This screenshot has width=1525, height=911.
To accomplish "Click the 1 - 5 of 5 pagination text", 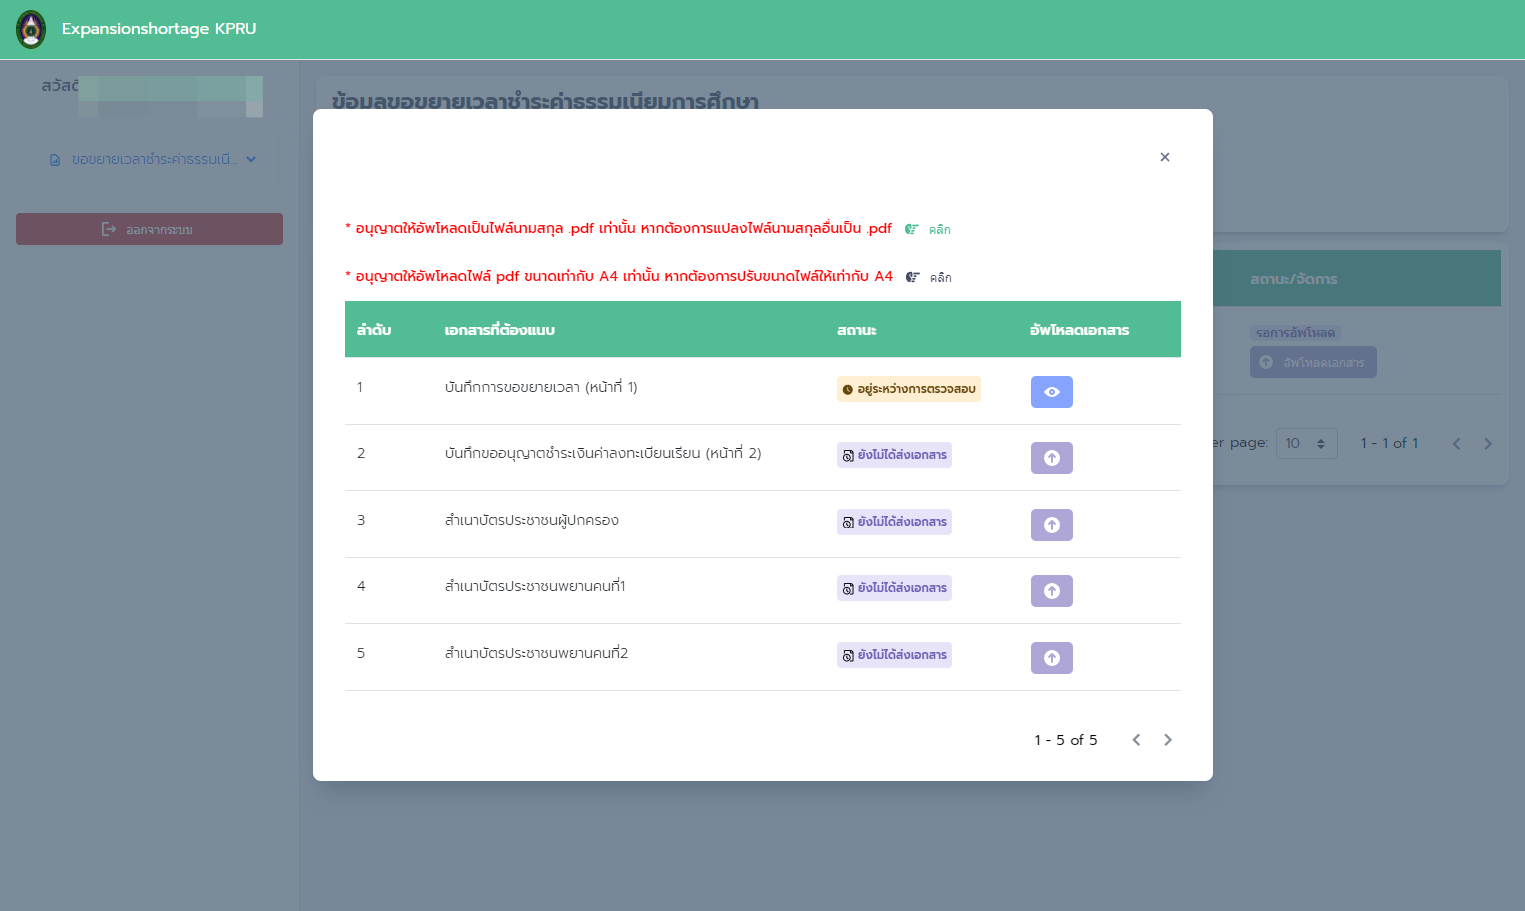I will click(1066, 740).
